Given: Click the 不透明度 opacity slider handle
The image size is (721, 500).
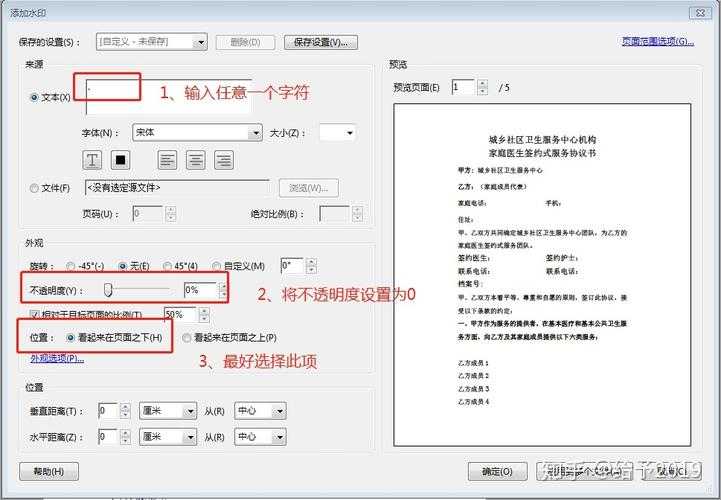Looking at the screenshot, I should point(108,290).
